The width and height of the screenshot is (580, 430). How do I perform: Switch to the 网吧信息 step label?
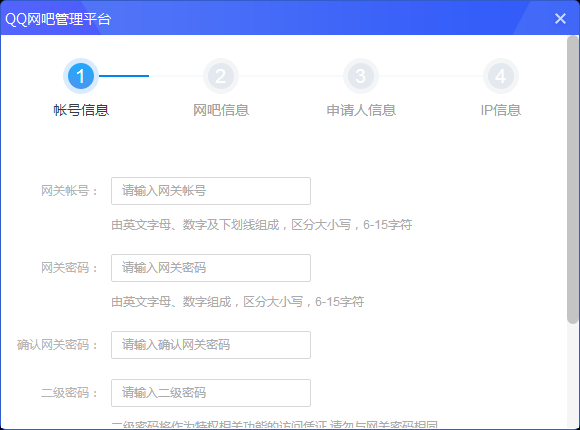click(221, 110)
